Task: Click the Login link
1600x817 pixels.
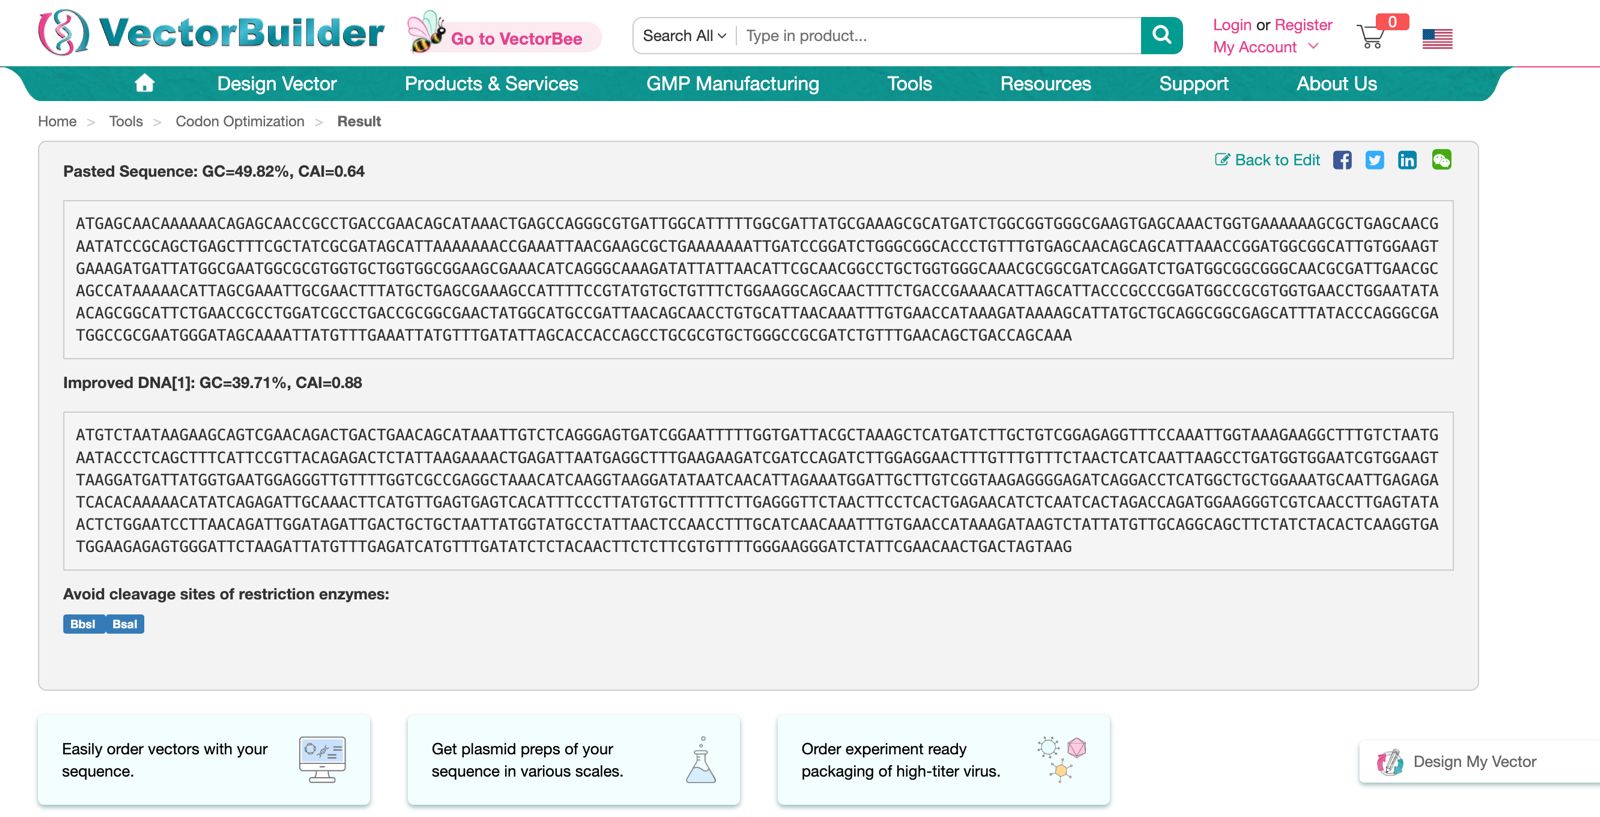Action: pyautogui.click(x=1232, y=25)
